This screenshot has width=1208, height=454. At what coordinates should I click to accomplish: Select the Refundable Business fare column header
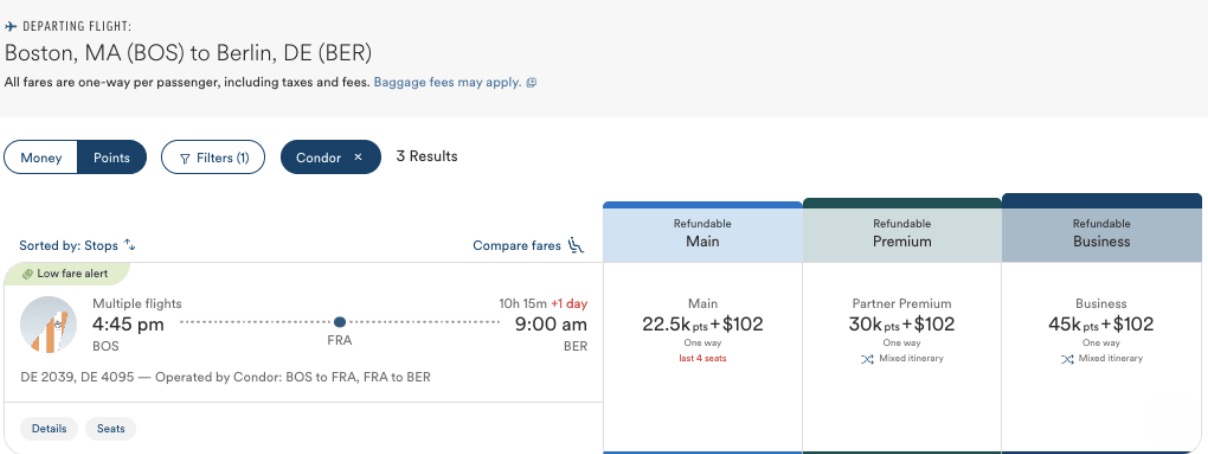(1101, 233)
